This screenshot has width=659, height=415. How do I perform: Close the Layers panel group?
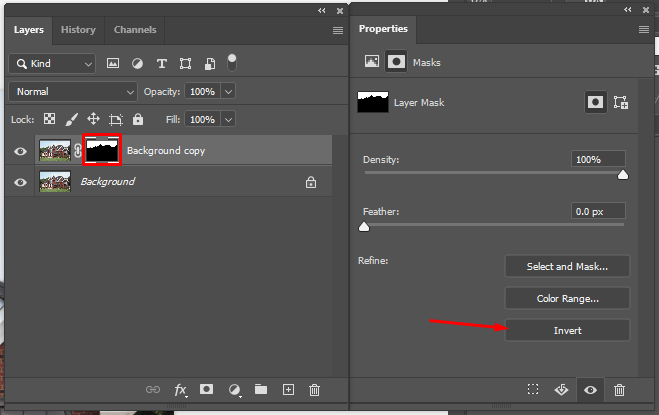coord(340,11)
